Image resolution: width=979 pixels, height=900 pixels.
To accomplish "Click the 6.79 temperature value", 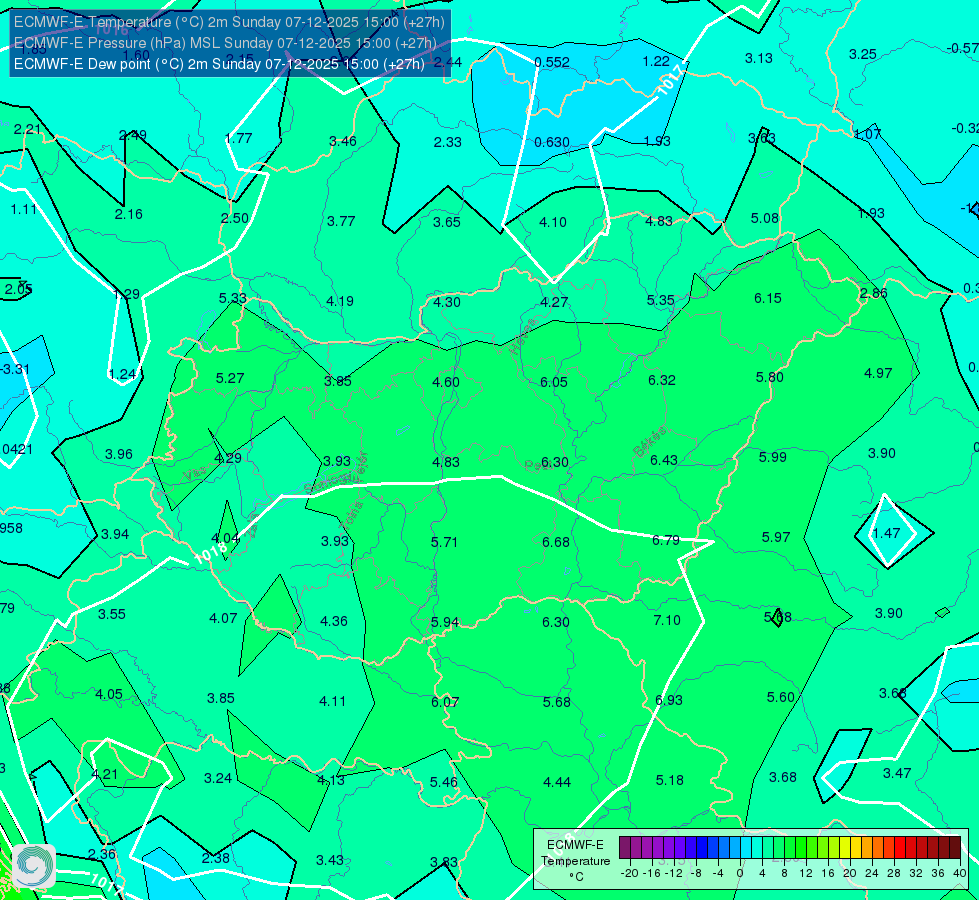I will (x=666, y=540).
